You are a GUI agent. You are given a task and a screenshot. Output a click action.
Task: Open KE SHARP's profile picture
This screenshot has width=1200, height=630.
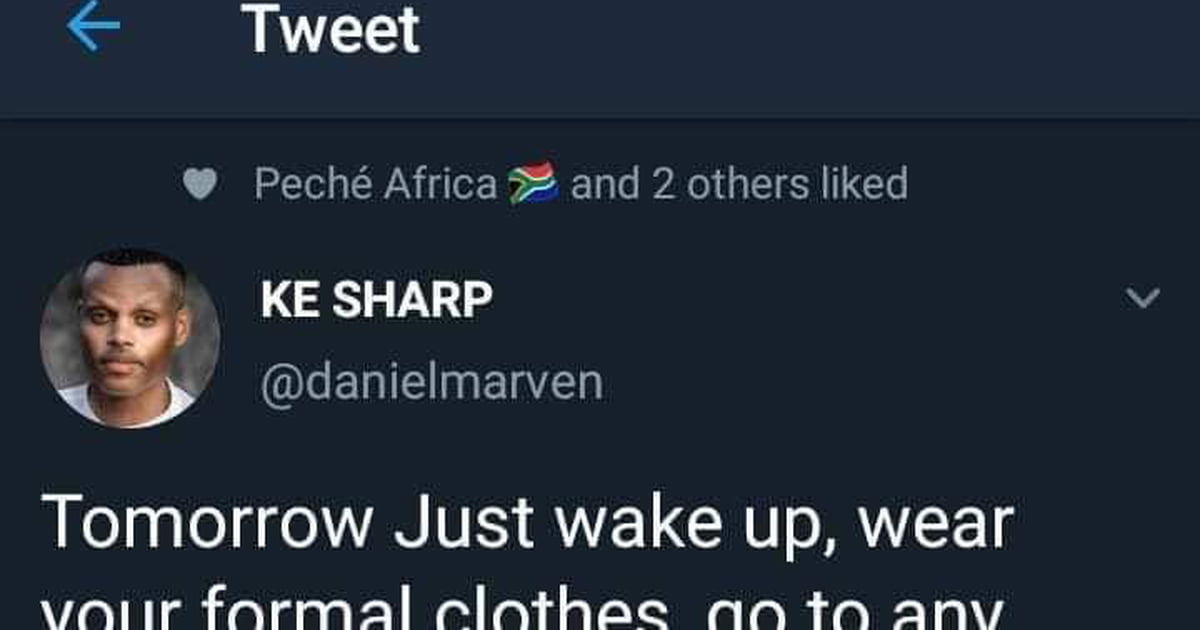click(130, 339)
